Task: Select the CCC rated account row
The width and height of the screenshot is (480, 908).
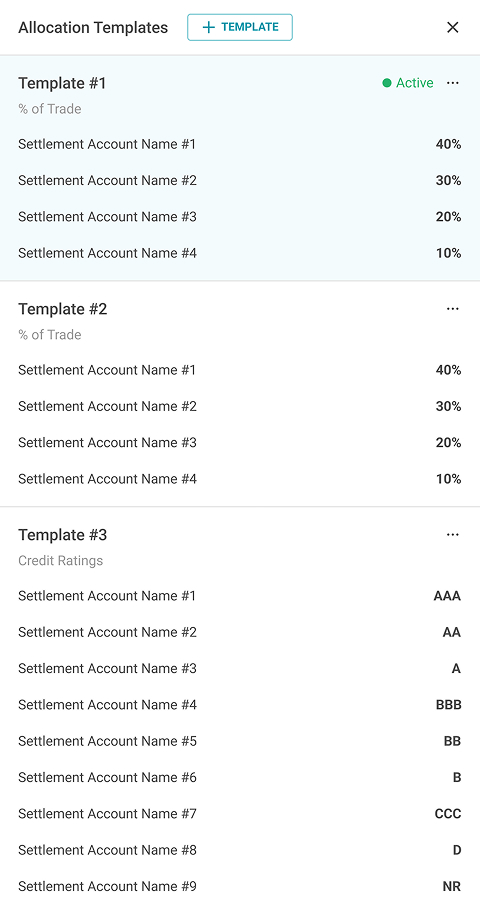Action: coord(240,814)
